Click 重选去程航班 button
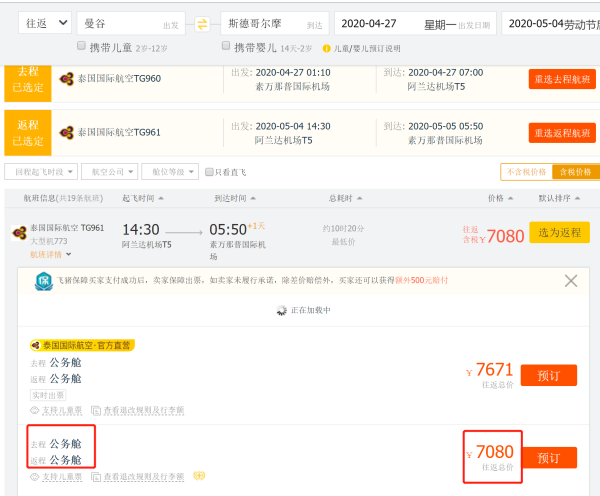 (562, 79)
